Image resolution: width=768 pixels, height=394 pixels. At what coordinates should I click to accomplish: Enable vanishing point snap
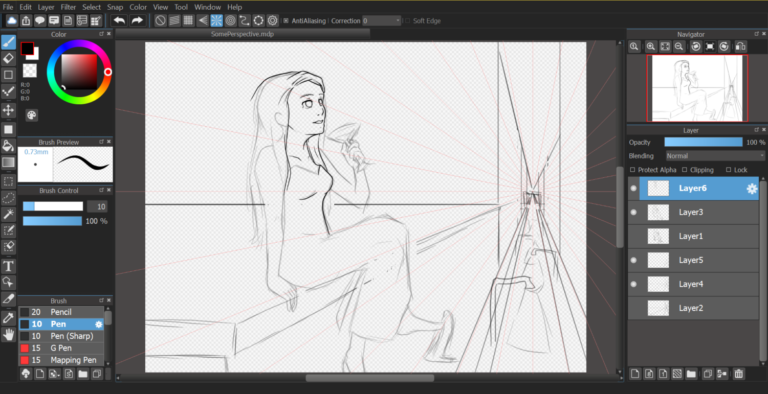tap(203, 21)
